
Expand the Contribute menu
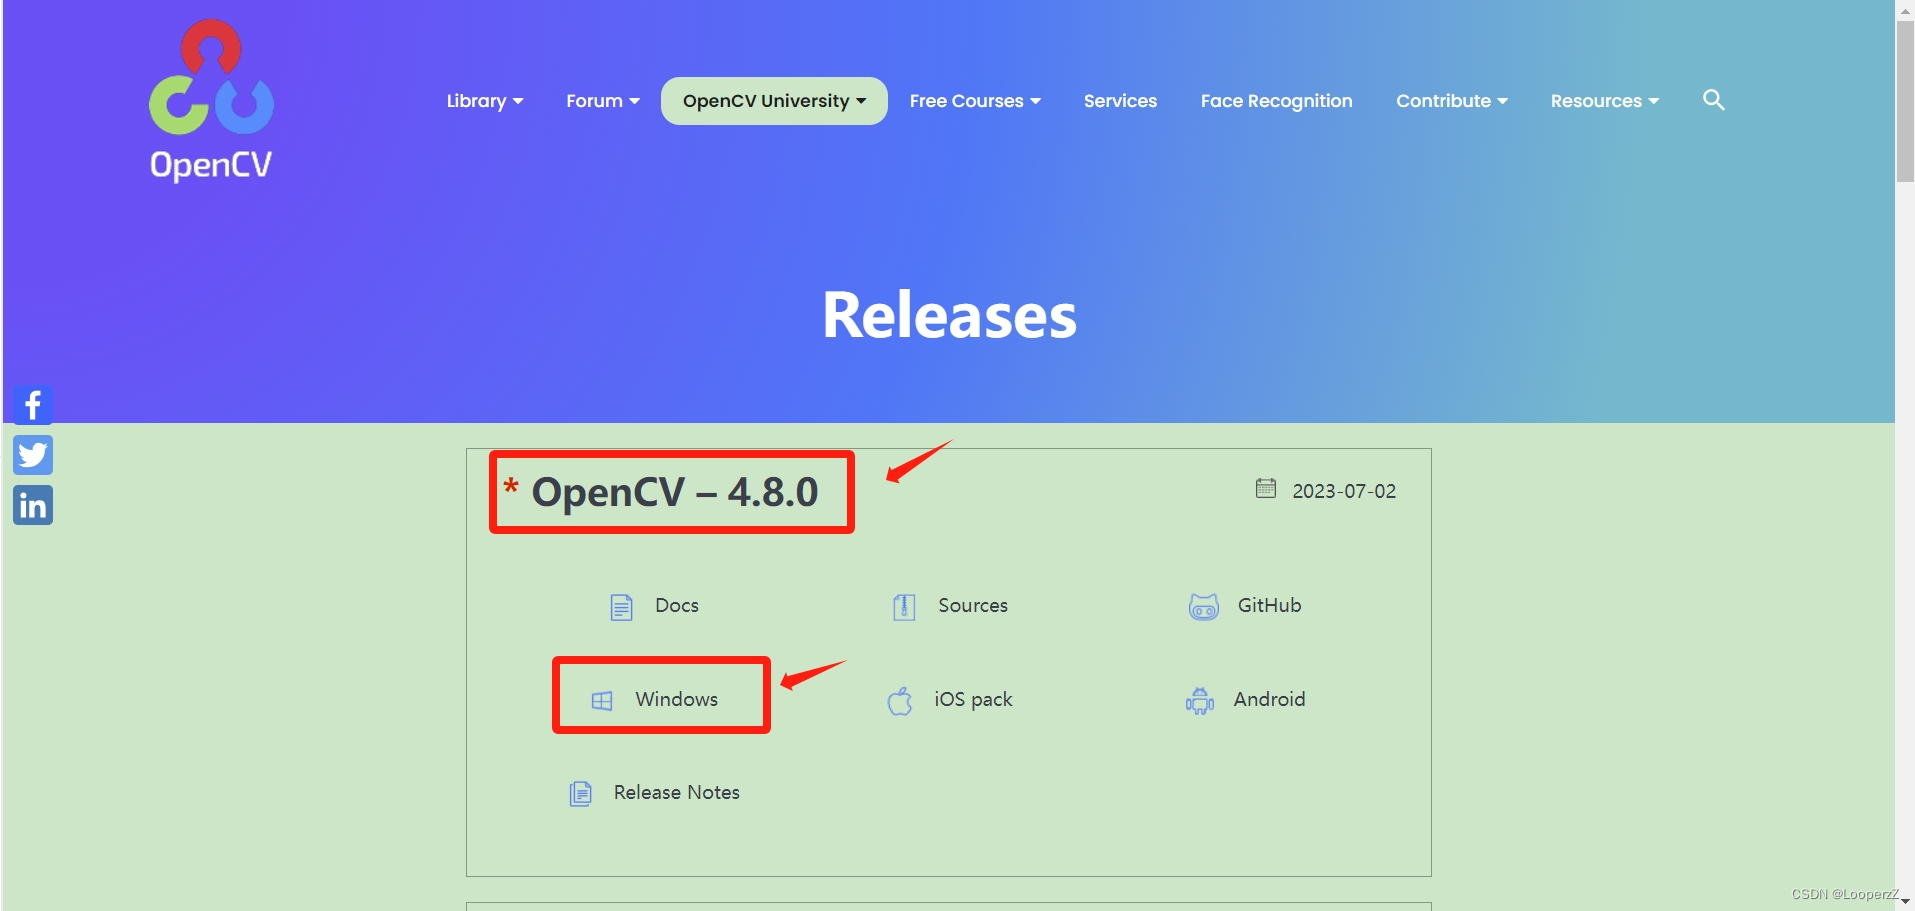[x=1451, y=100]
